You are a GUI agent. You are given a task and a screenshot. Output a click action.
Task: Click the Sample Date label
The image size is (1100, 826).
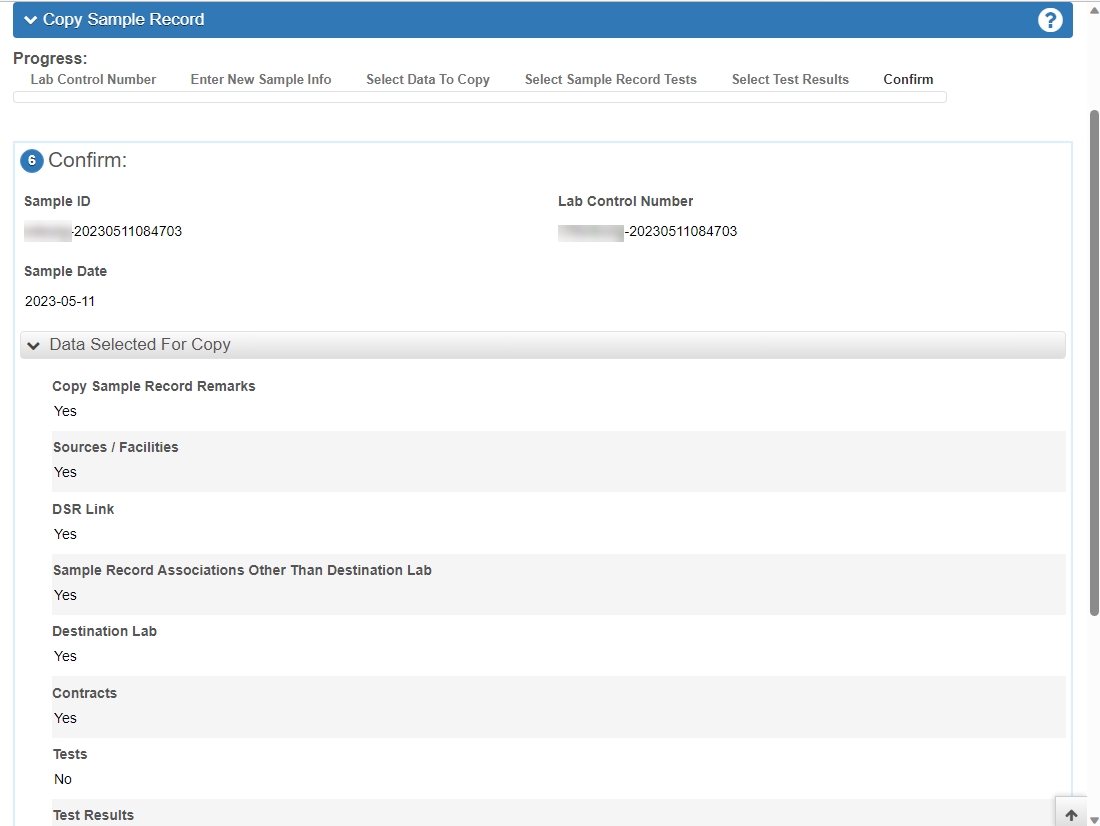tap(65, 272)
